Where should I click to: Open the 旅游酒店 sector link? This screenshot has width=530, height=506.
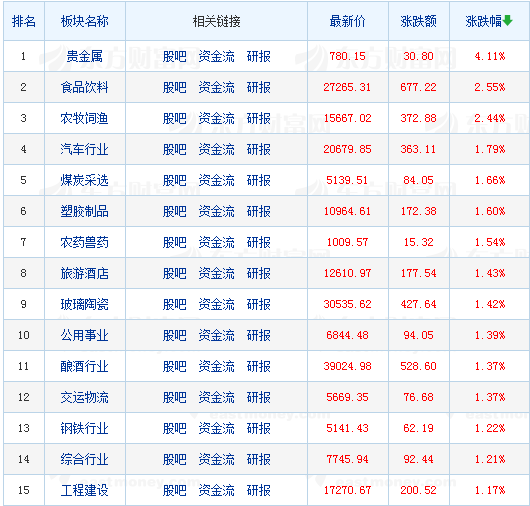[85, 273]
